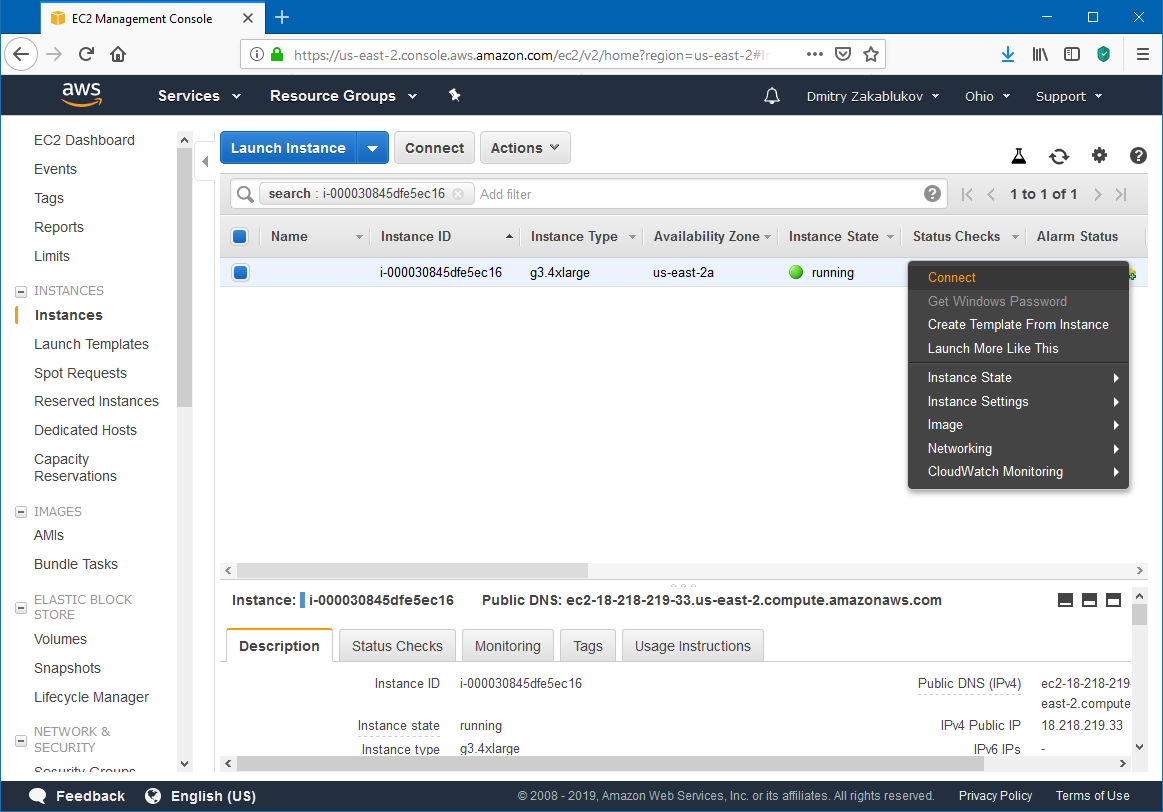Open the Privacy Policy link
Screen dimensions: 1163x812
(995, 796)
